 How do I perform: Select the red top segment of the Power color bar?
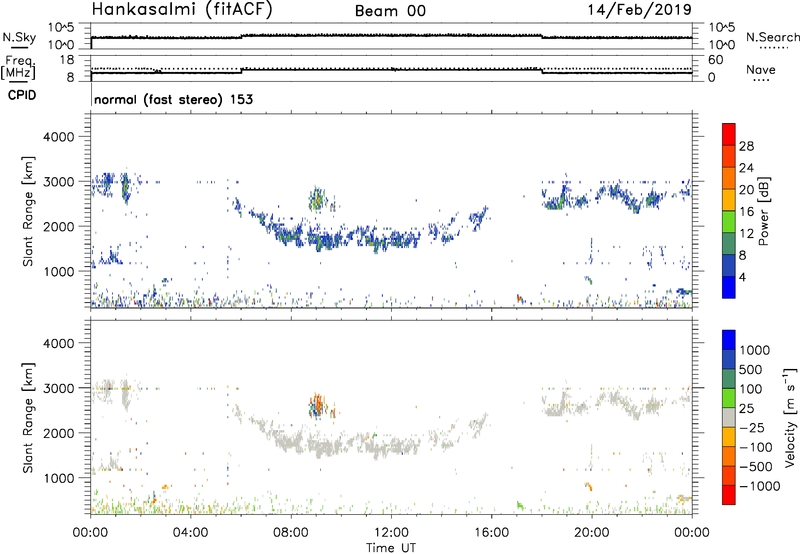pyautogui.click(x=729, y=135)
